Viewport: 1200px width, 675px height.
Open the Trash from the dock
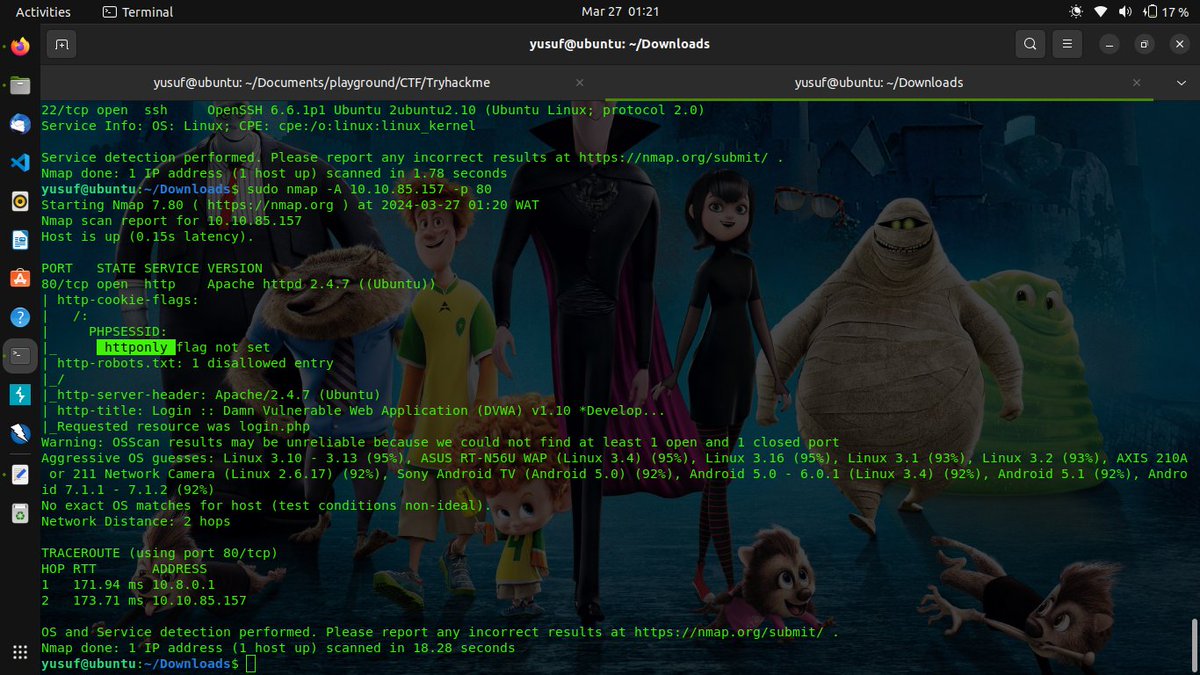click(20, 514)
